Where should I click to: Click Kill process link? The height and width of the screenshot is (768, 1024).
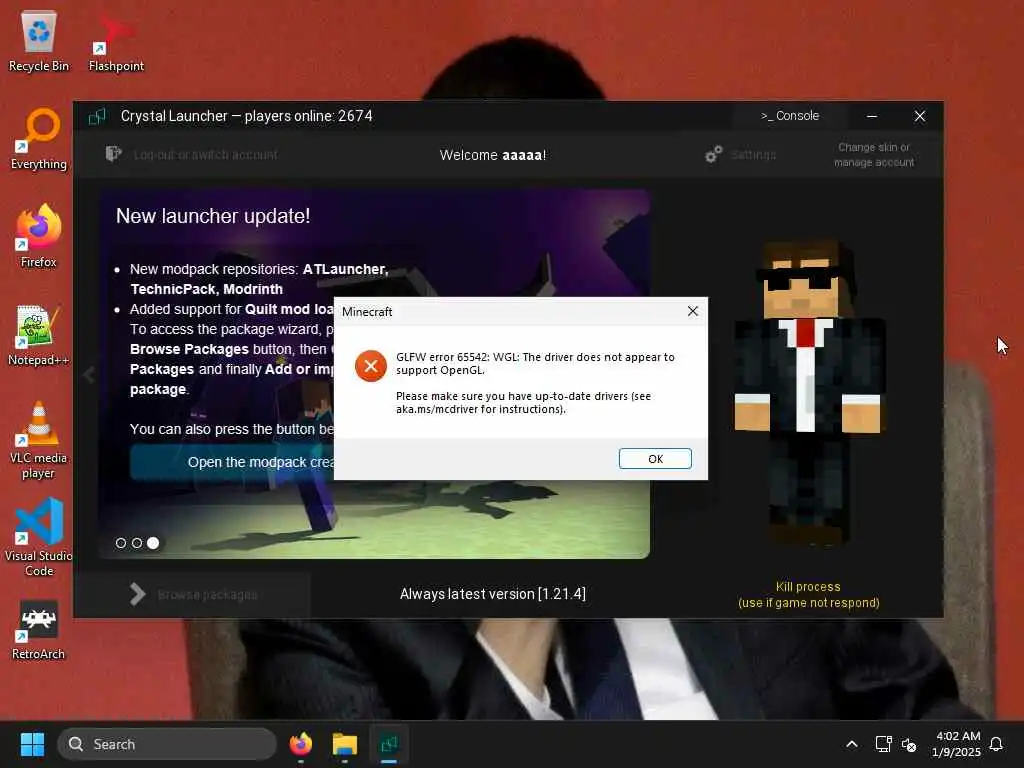pyautogui.click(x=808, y=594)
